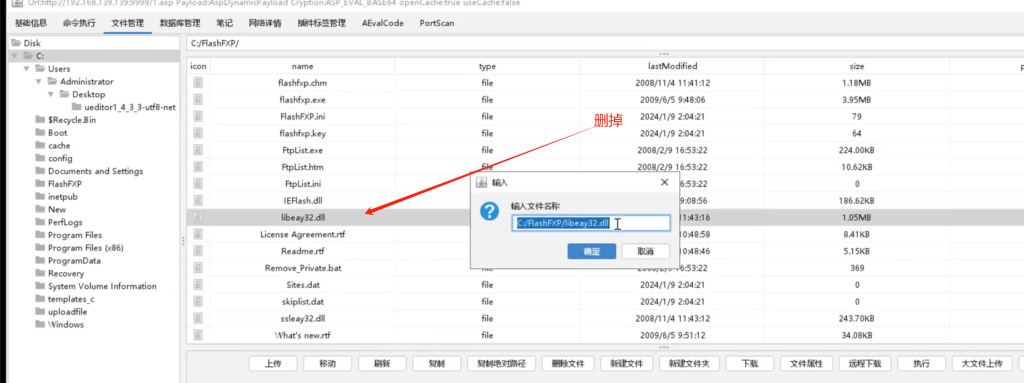The width and height of the screenshot is (1024, 383).
Task: Open the 数据库管理 tab
Action: [x=180, y=23]
